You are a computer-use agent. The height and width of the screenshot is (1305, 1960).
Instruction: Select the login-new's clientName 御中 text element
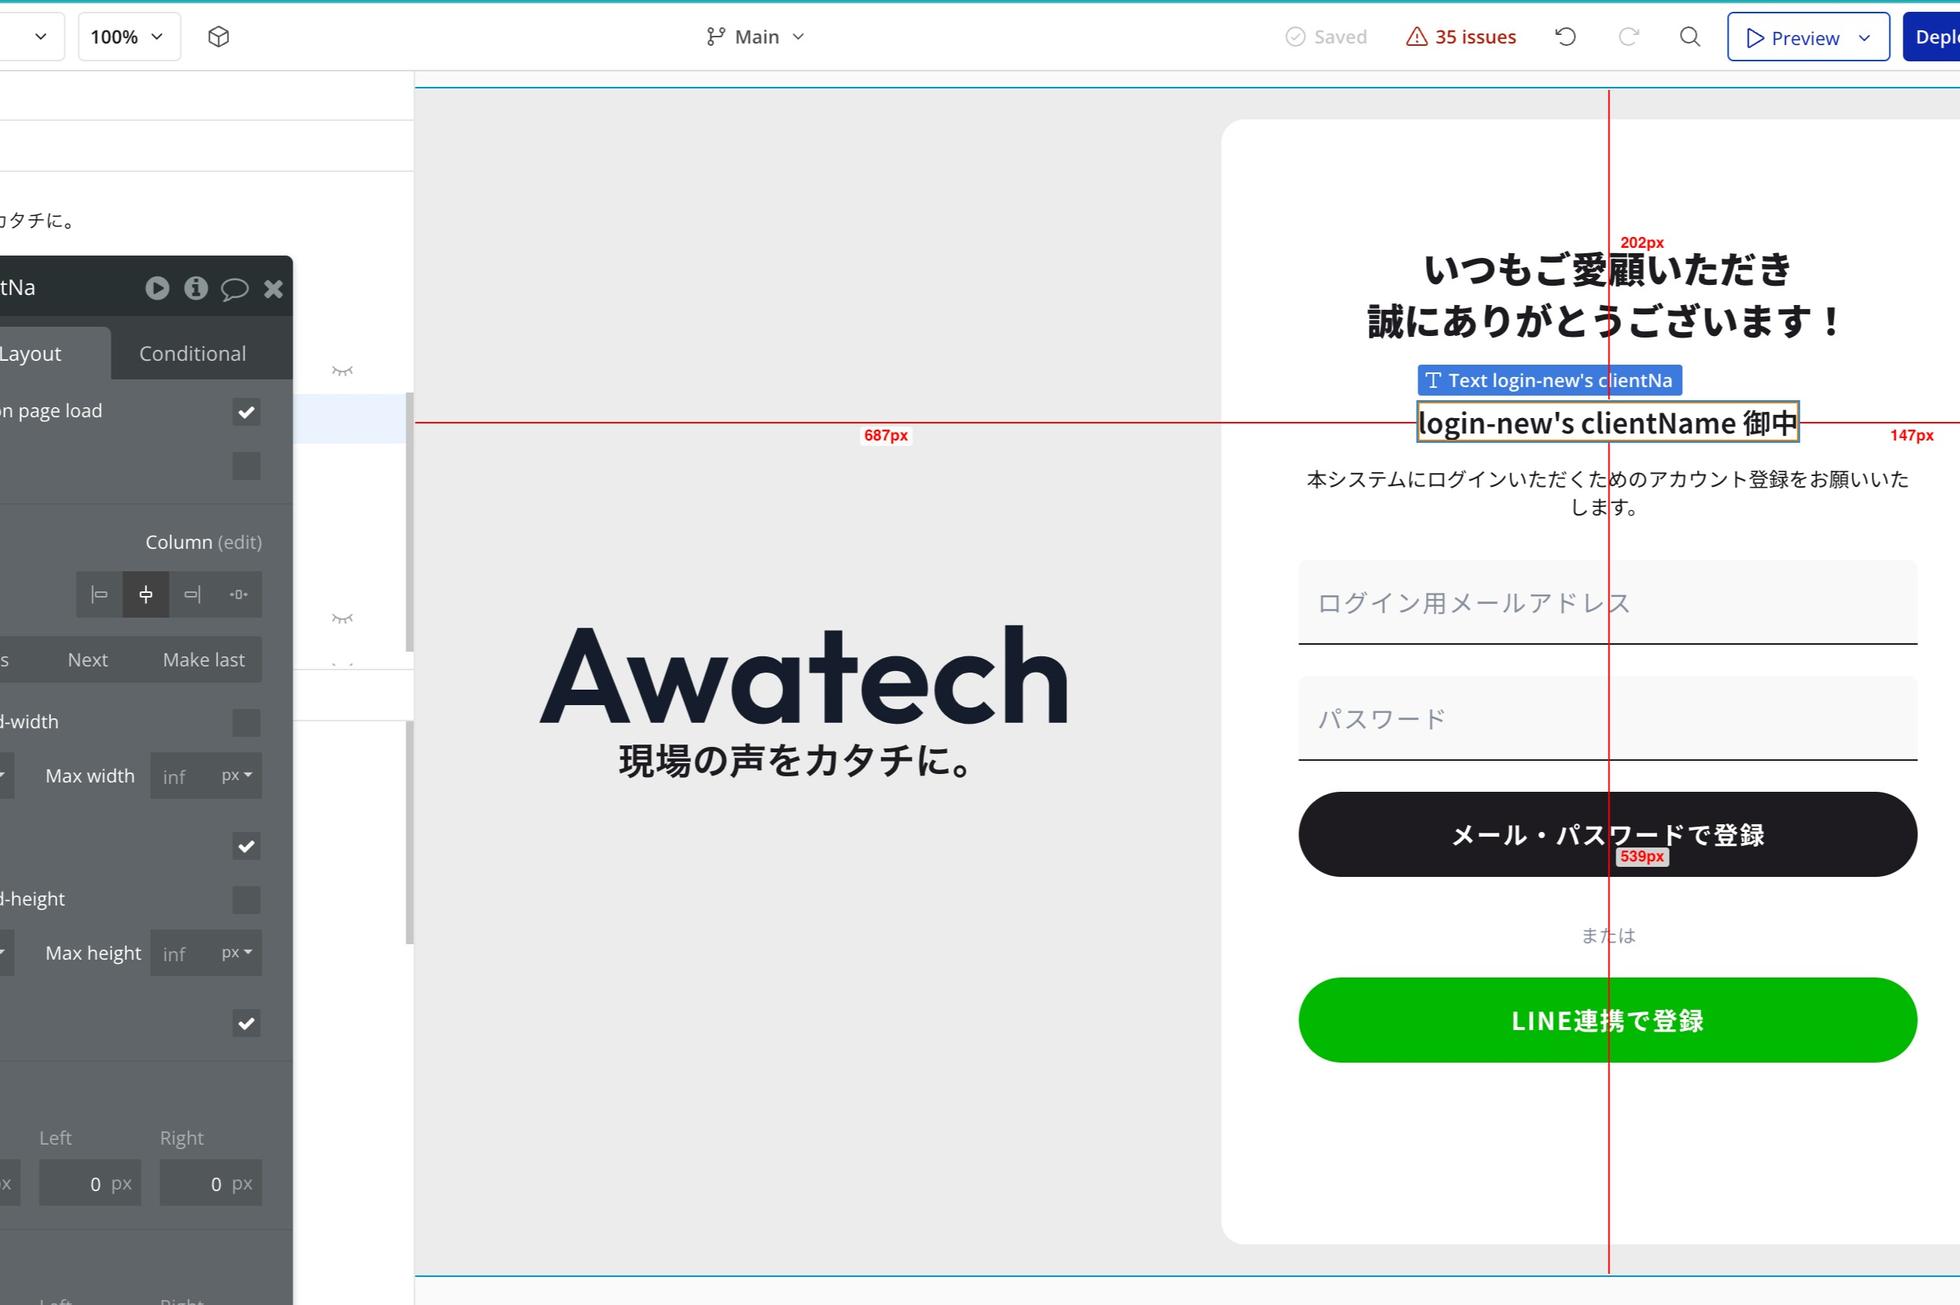coord(1607,422)
